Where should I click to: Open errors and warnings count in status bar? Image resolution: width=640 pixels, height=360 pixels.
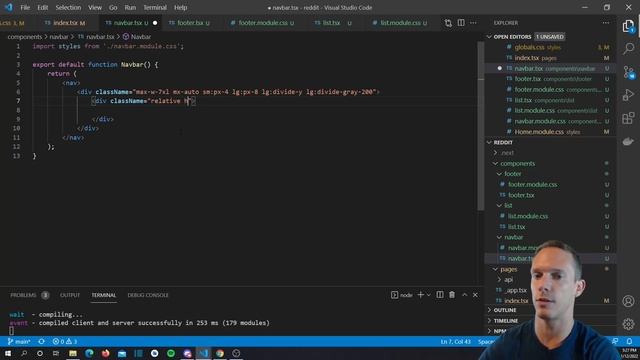point(64,341)
